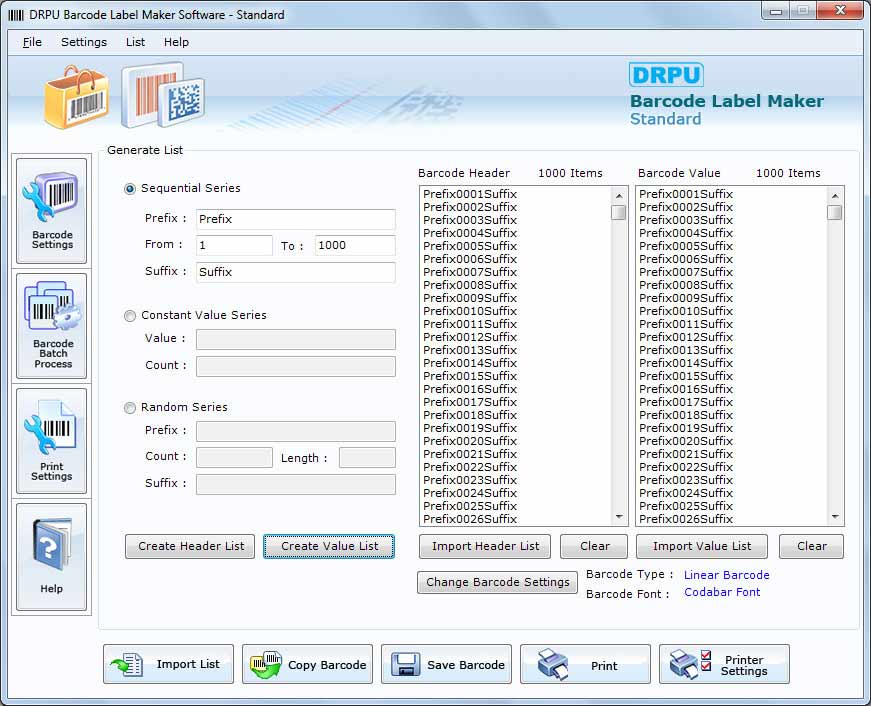Select Prefix0025Suffix in Barcode Value list
Screen dimensions: 871x706
coord(686,506)
